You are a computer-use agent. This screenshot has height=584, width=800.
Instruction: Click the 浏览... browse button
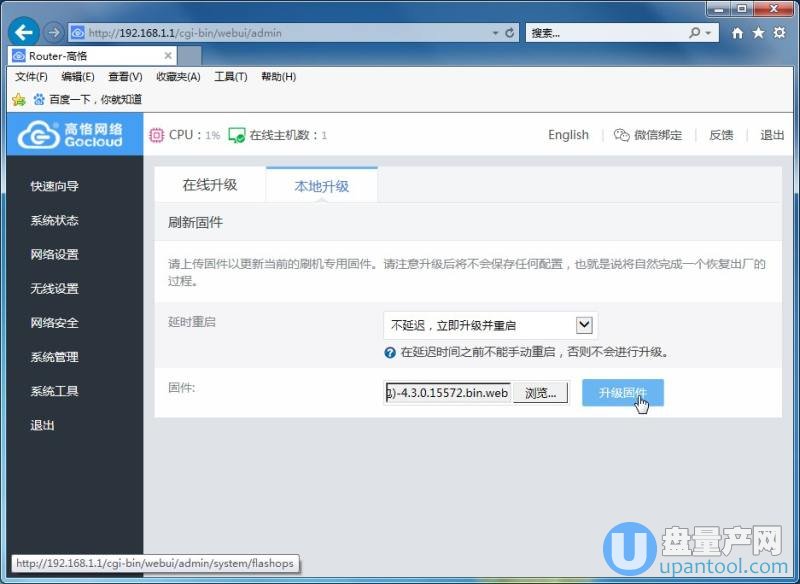click(x=541, y=393)
